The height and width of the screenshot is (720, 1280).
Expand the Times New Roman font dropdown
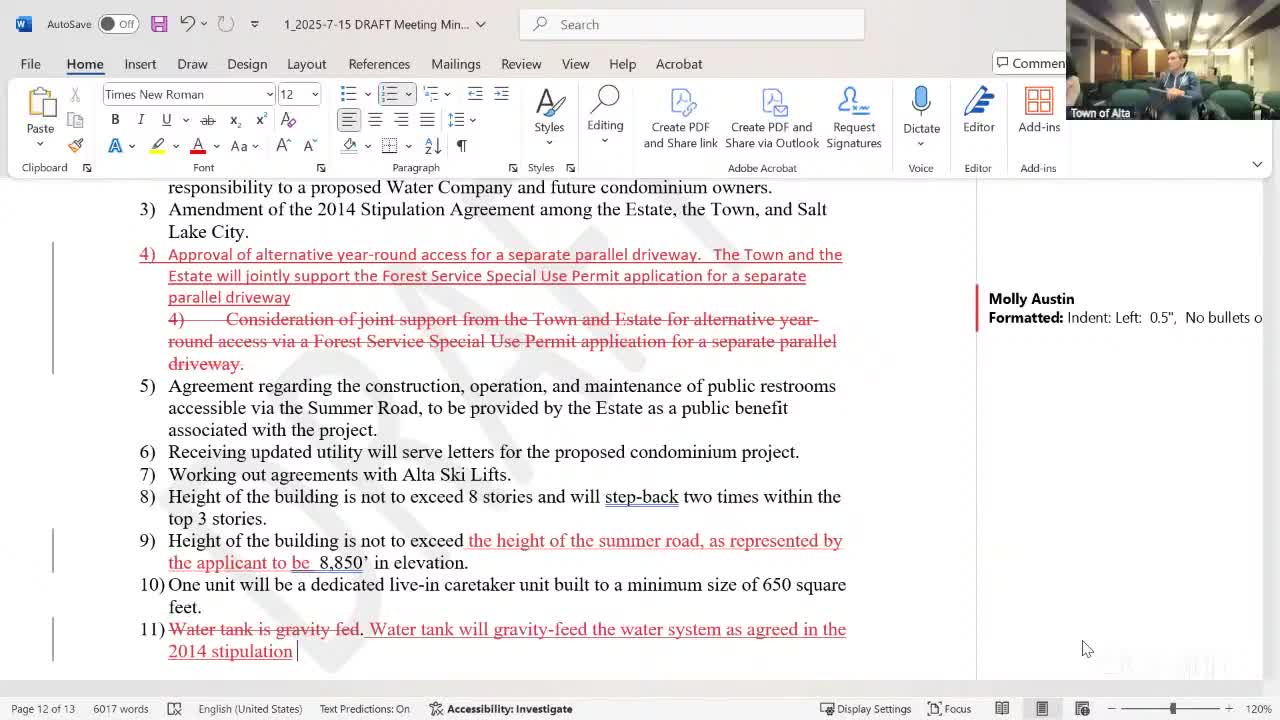coord(269,94)
